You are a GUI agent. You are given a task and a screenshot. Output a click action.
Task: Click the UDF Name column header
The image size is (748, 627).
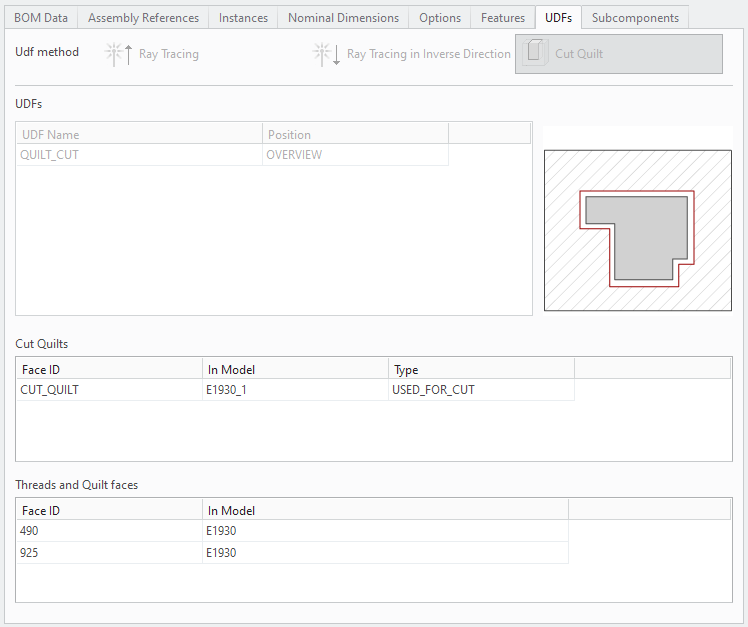pos(139,135)
